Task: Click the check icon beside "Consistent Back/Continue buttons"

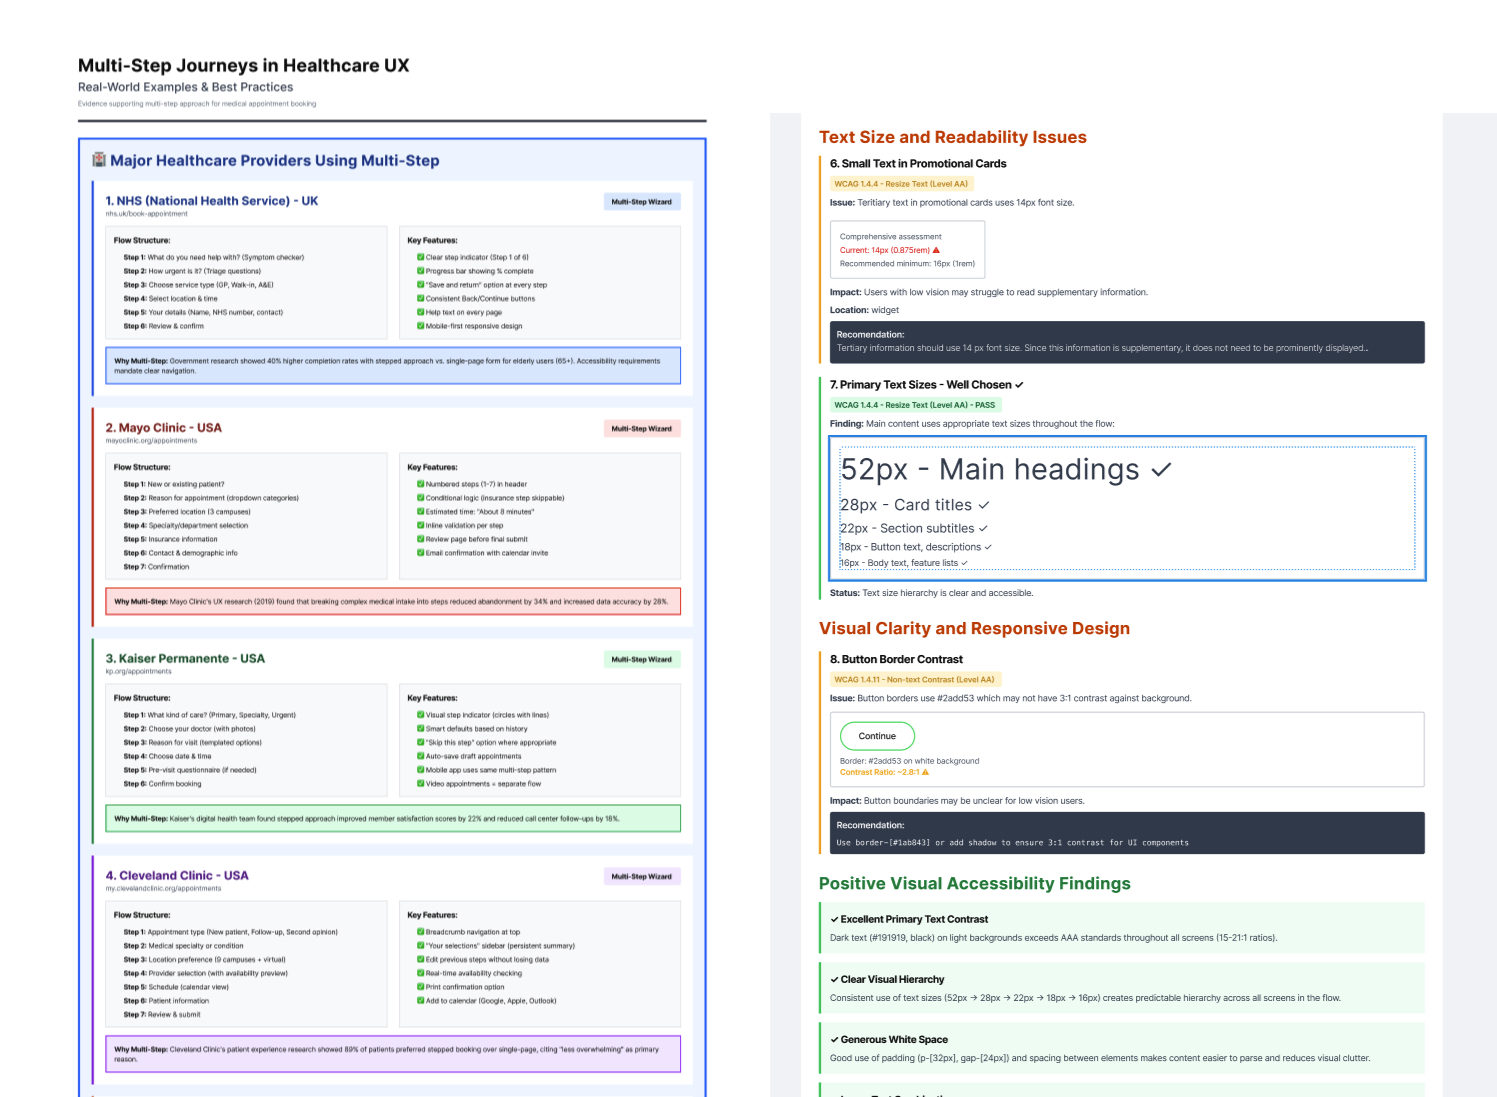Action: 421,298
